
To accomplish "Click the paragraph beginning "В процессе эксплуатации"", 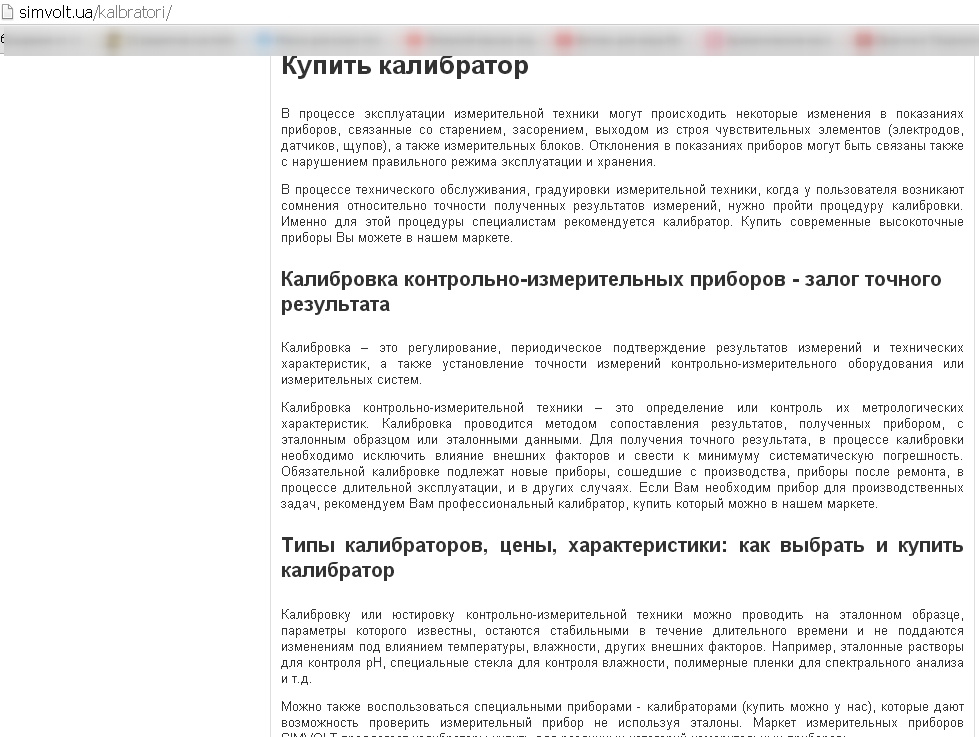I will click(622, 137).
